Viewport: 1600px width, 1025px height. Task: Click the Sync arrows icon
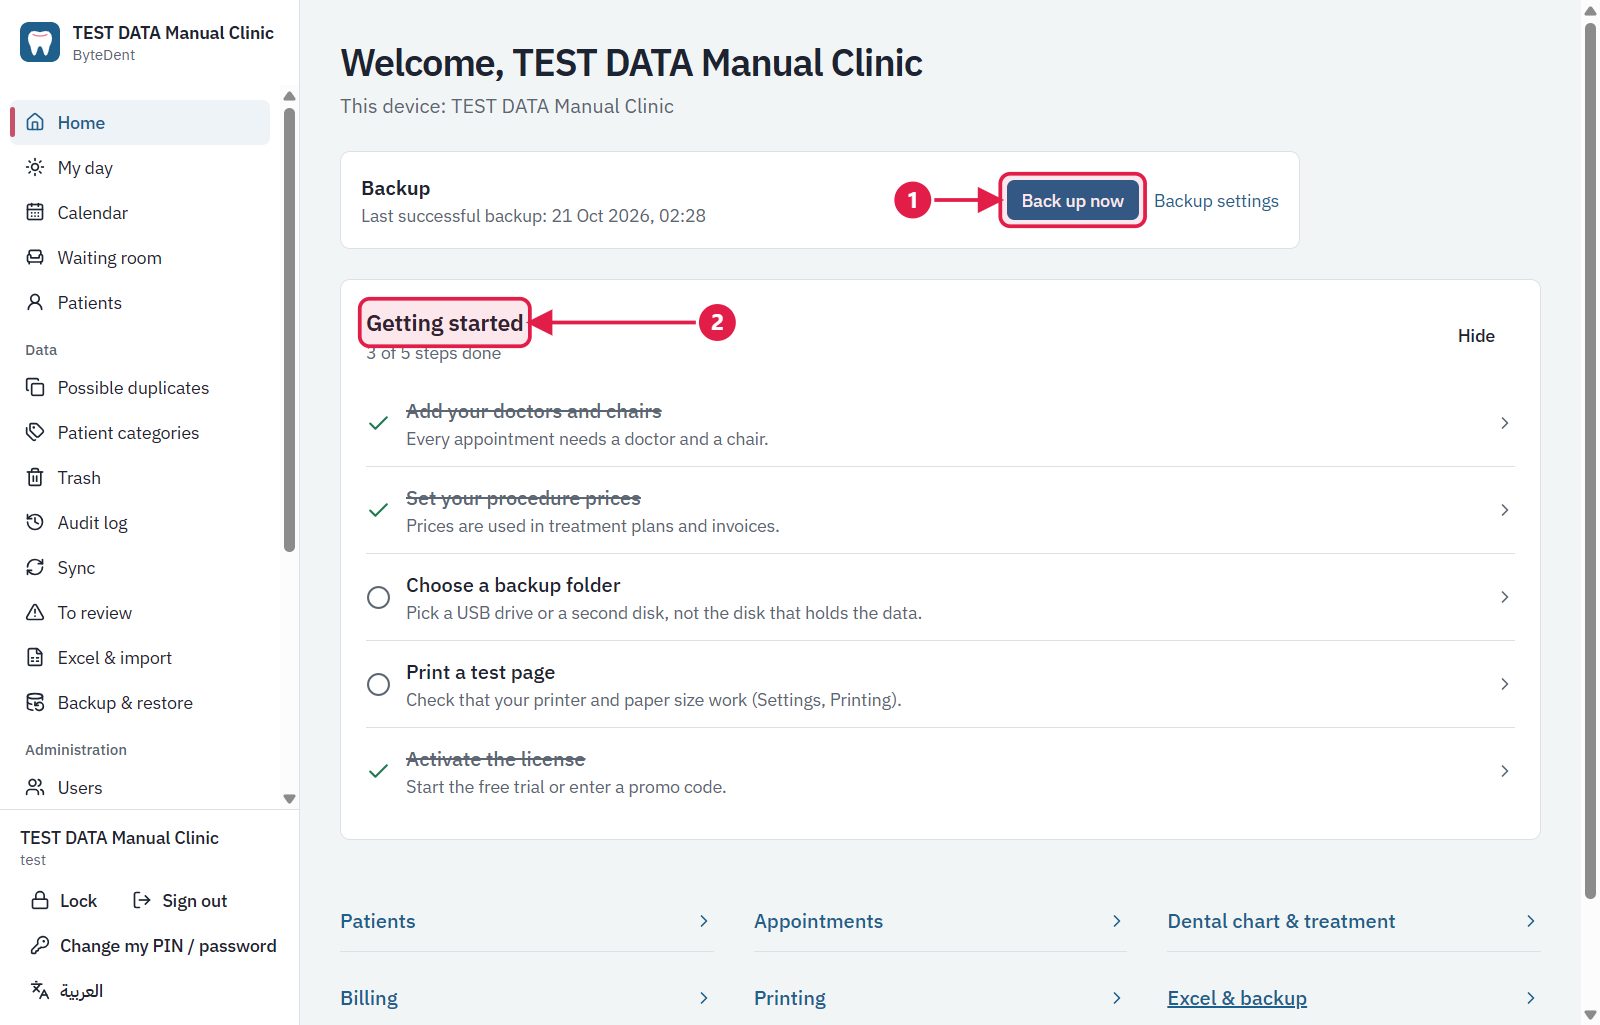pos(35,567)
